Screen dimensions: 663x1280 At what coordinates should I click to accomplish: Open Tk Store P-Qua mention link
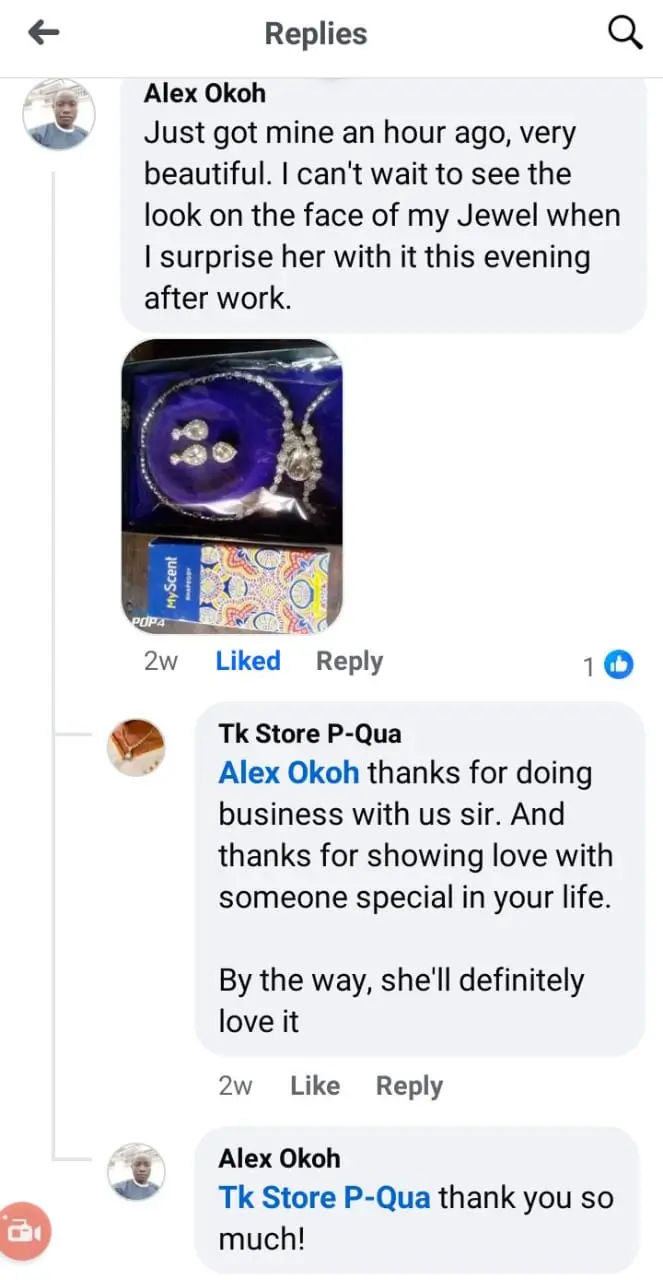click(324, 1198)
